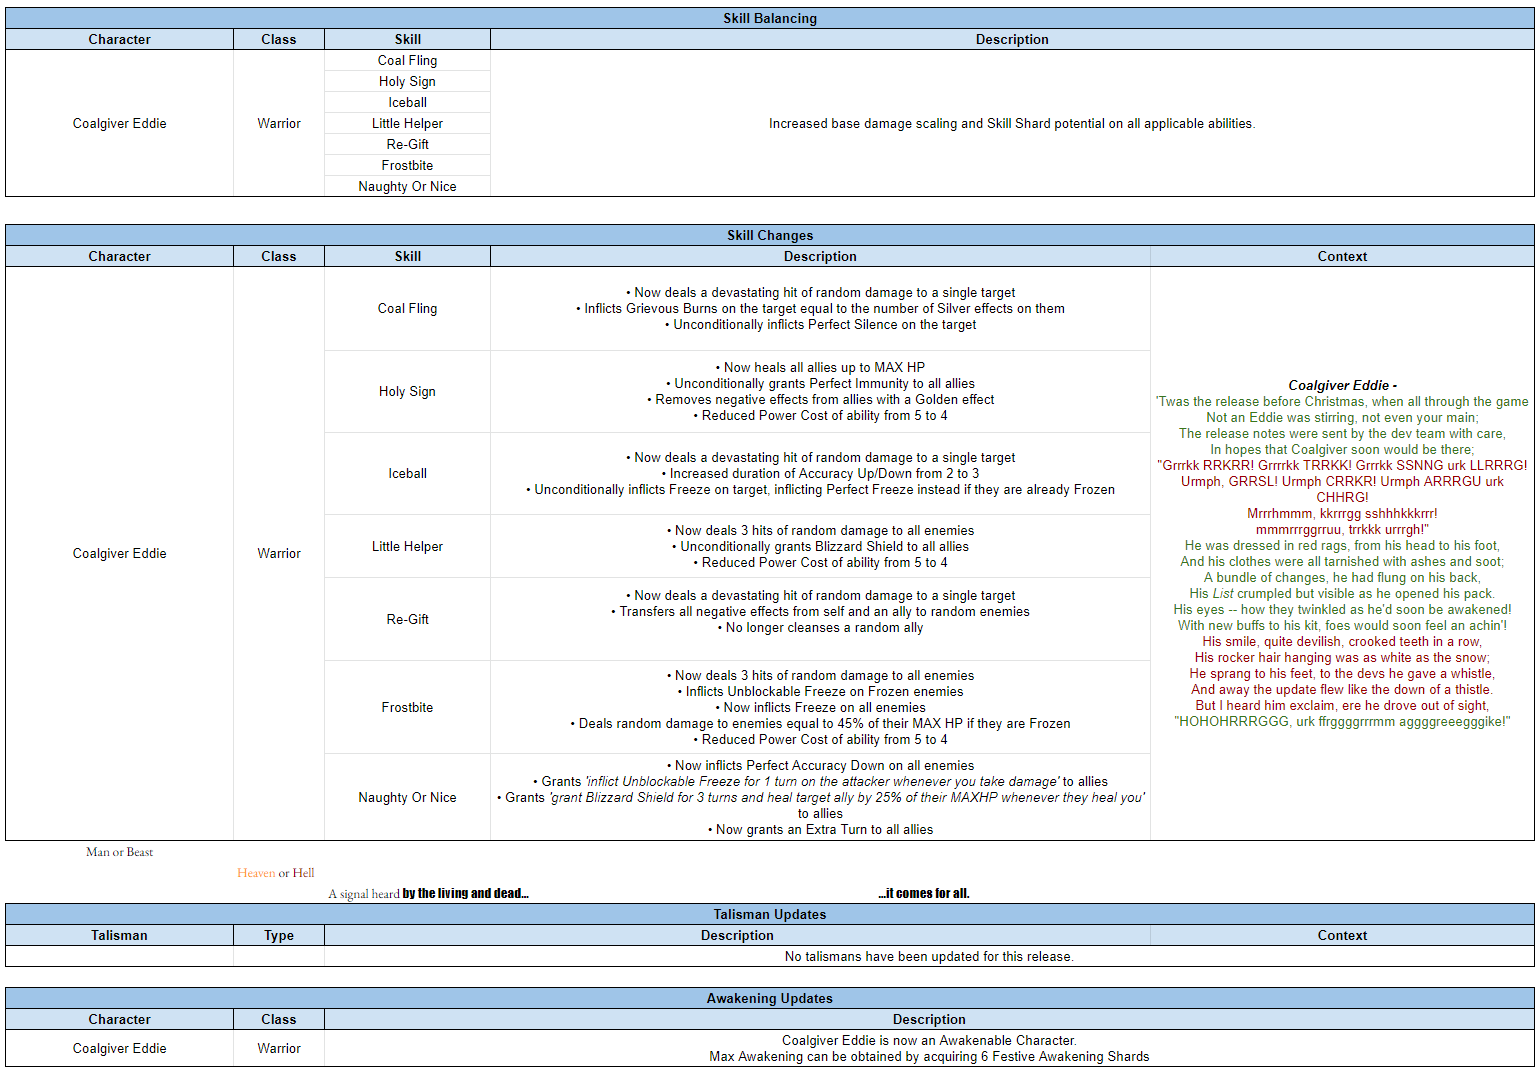
Task: Click 'His smile, quite devilish' poem line
Action: click(1342, 641)
